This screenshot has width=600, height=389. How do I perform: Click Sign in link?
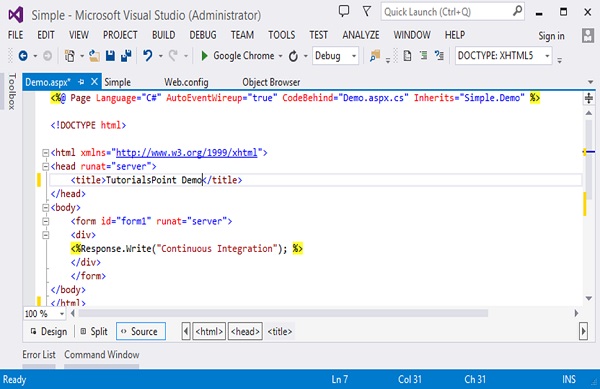tap(551, 36)
